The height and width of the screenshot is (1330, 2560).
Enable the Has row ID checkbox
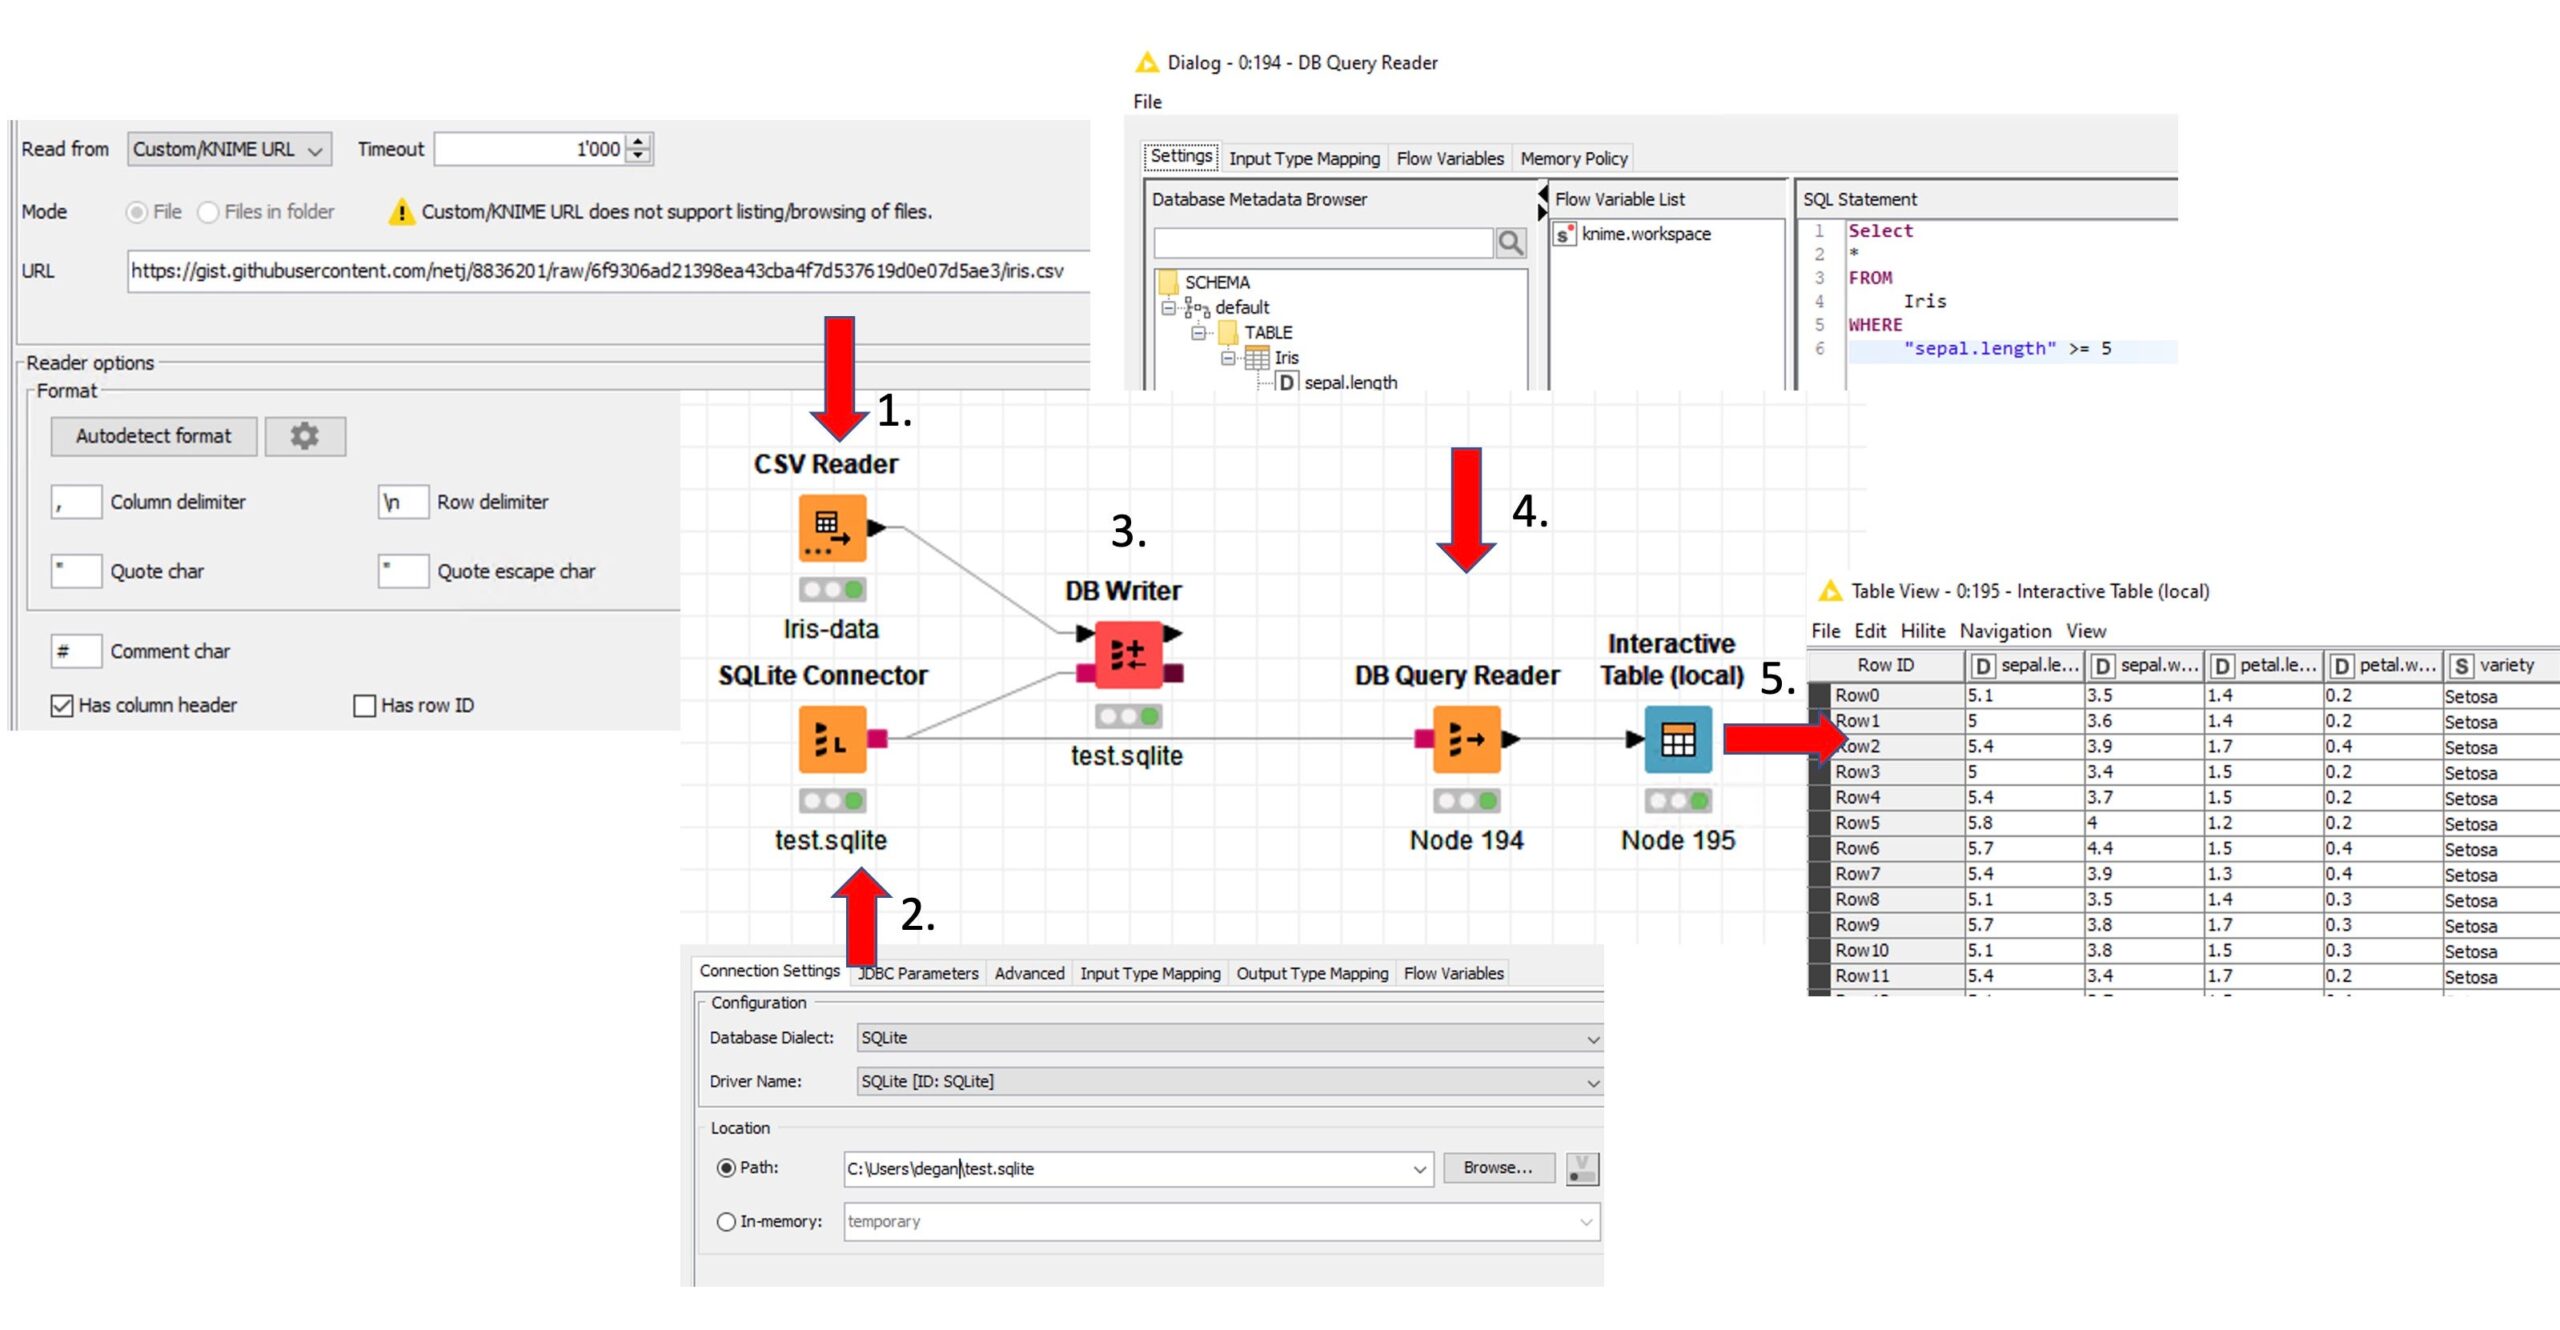pos(365,706)
